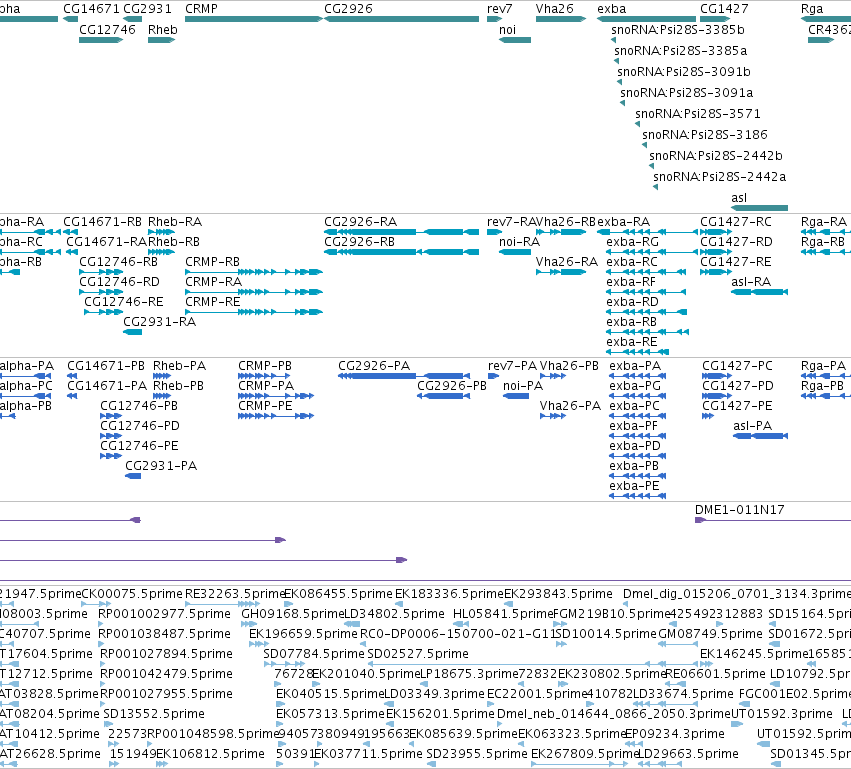Select the exba-RE transcript label
The width and height of the screenshot is (851, 769).
click(632, 342)
